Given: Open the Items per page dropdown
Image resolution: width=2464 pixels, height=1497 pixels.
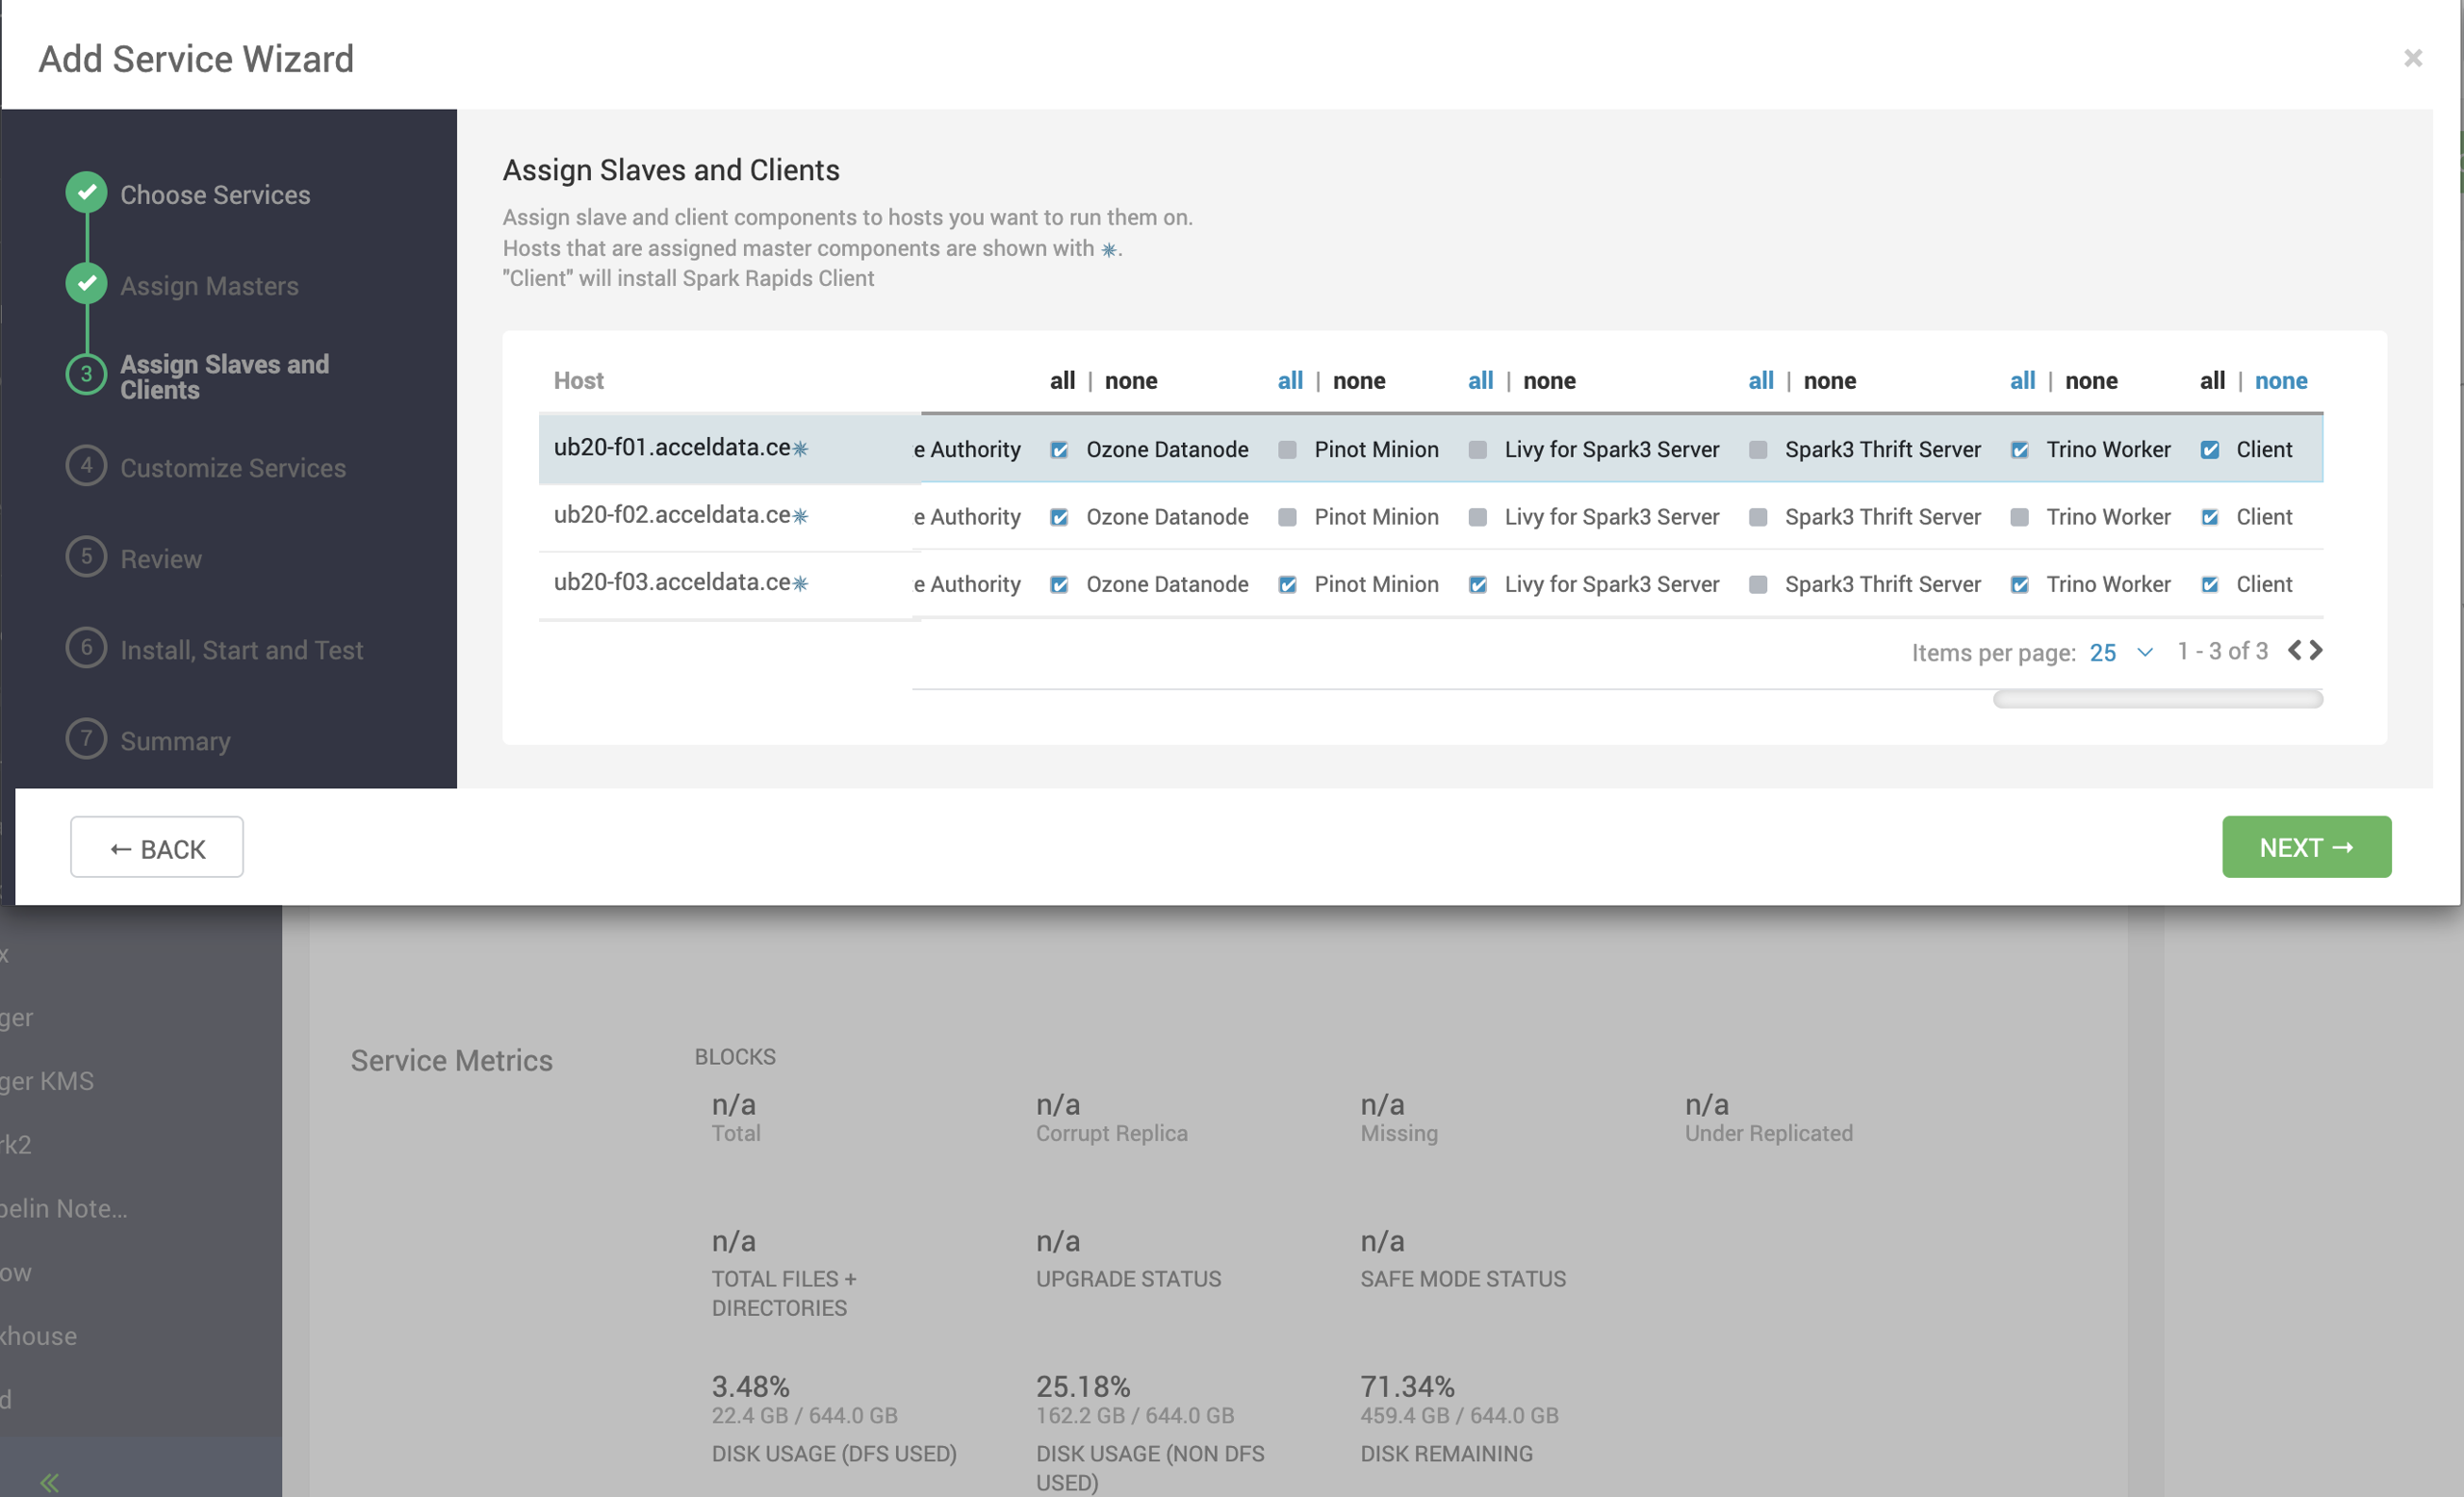Looking at the screenshot, I should point(2120,652).
